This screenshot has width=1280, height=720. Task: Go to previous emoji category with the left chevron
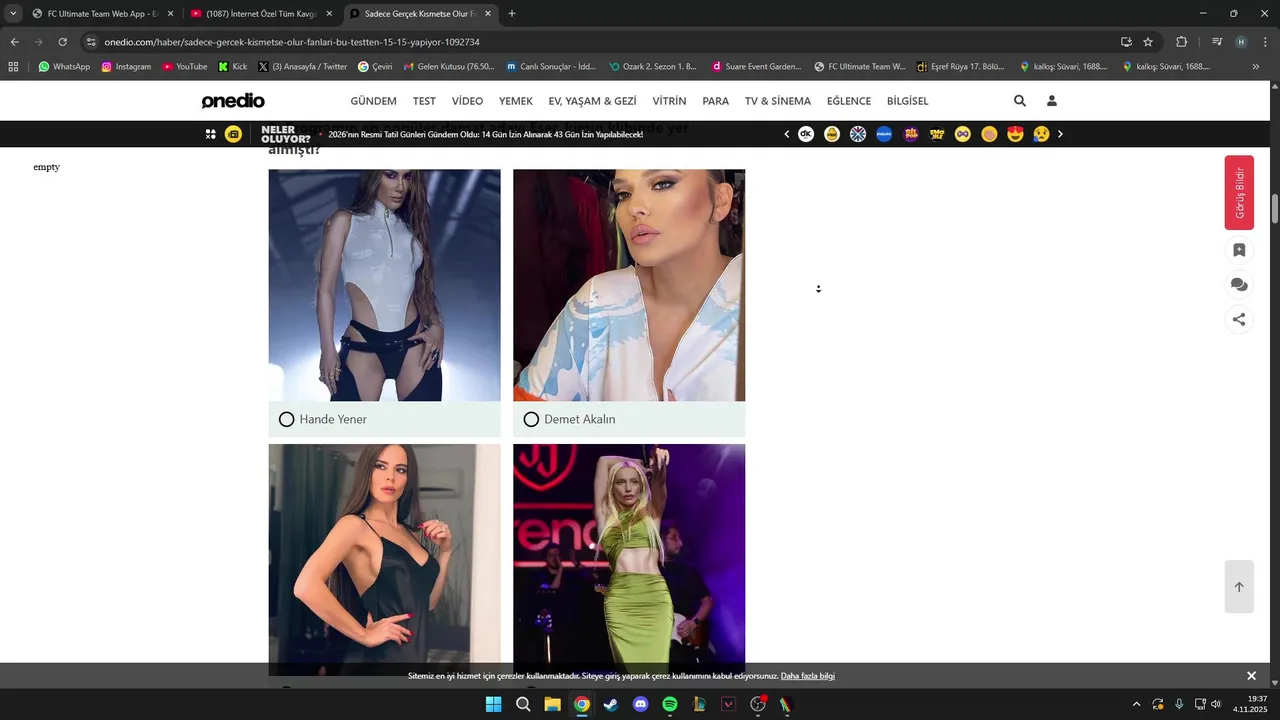(786, 134)
